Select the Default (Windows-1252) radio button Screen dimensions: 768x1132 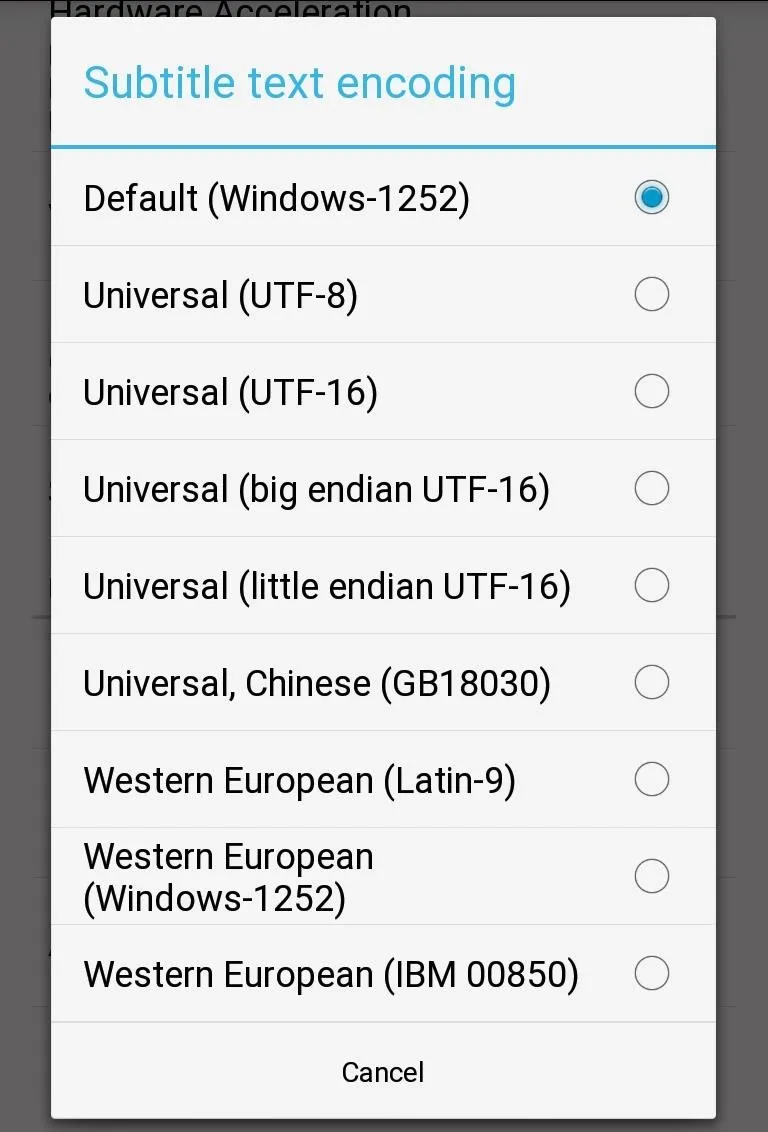651,197
